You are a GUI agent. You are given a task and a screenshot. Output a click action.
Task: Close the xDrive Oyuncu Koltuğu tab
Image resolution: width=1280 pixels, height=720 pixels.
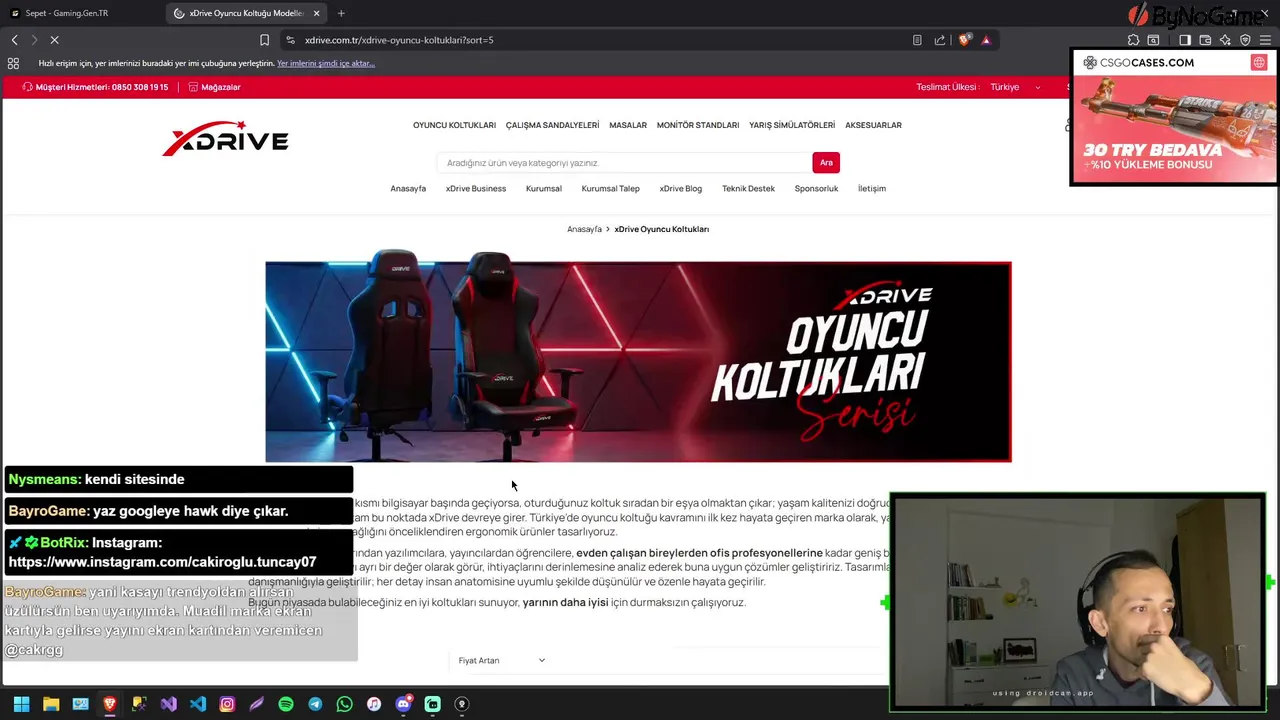(x=317, y=13)
